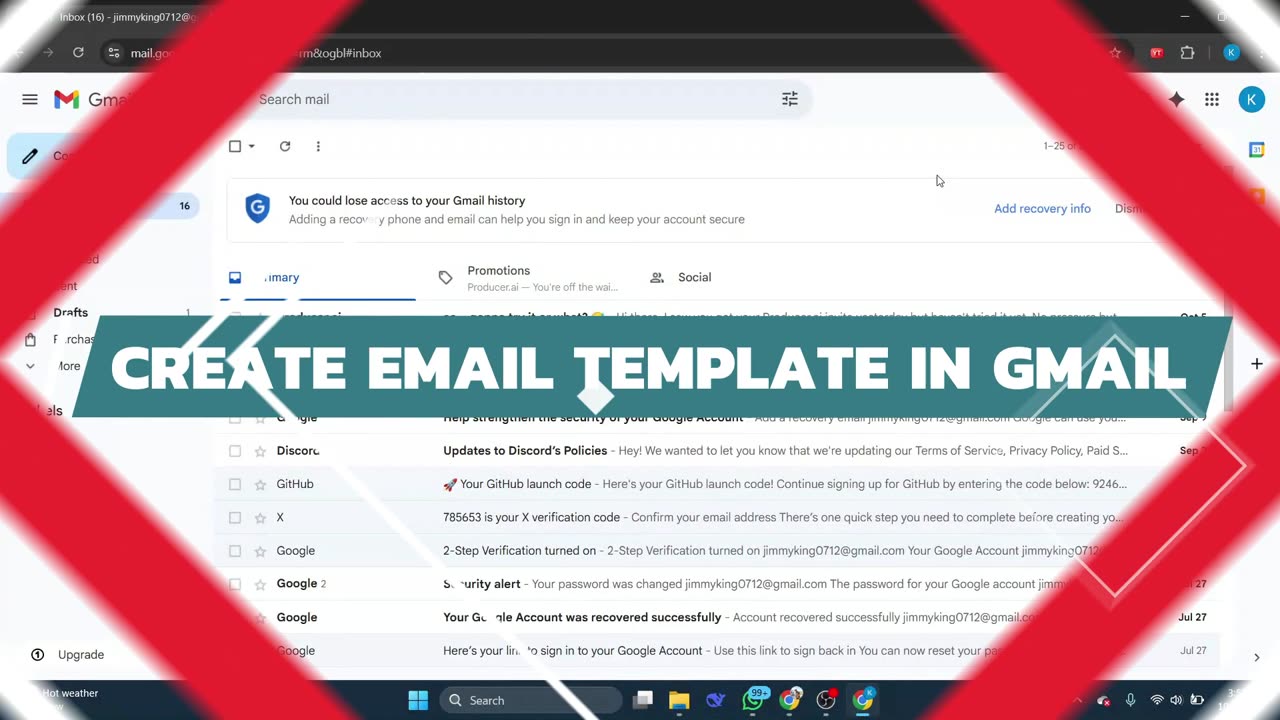Open the Calendar side panel icon
The width and height of the screenshot is (1280, 720).
pyautogui.click(x=1257, y=150)
